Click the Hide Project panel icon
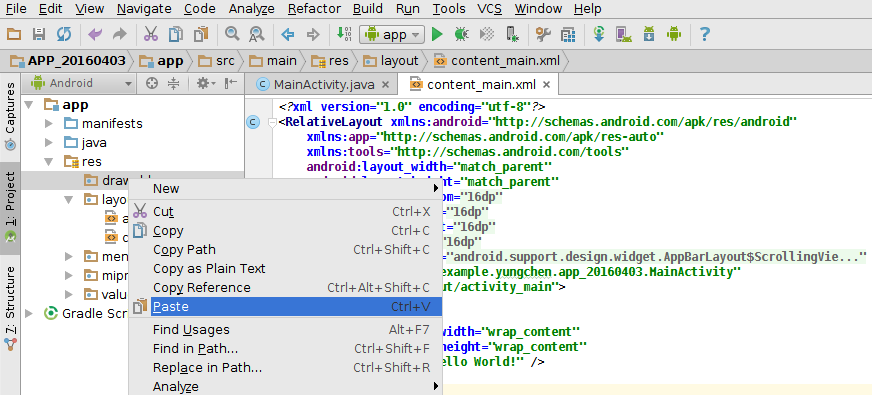 [x=231, y=83]
